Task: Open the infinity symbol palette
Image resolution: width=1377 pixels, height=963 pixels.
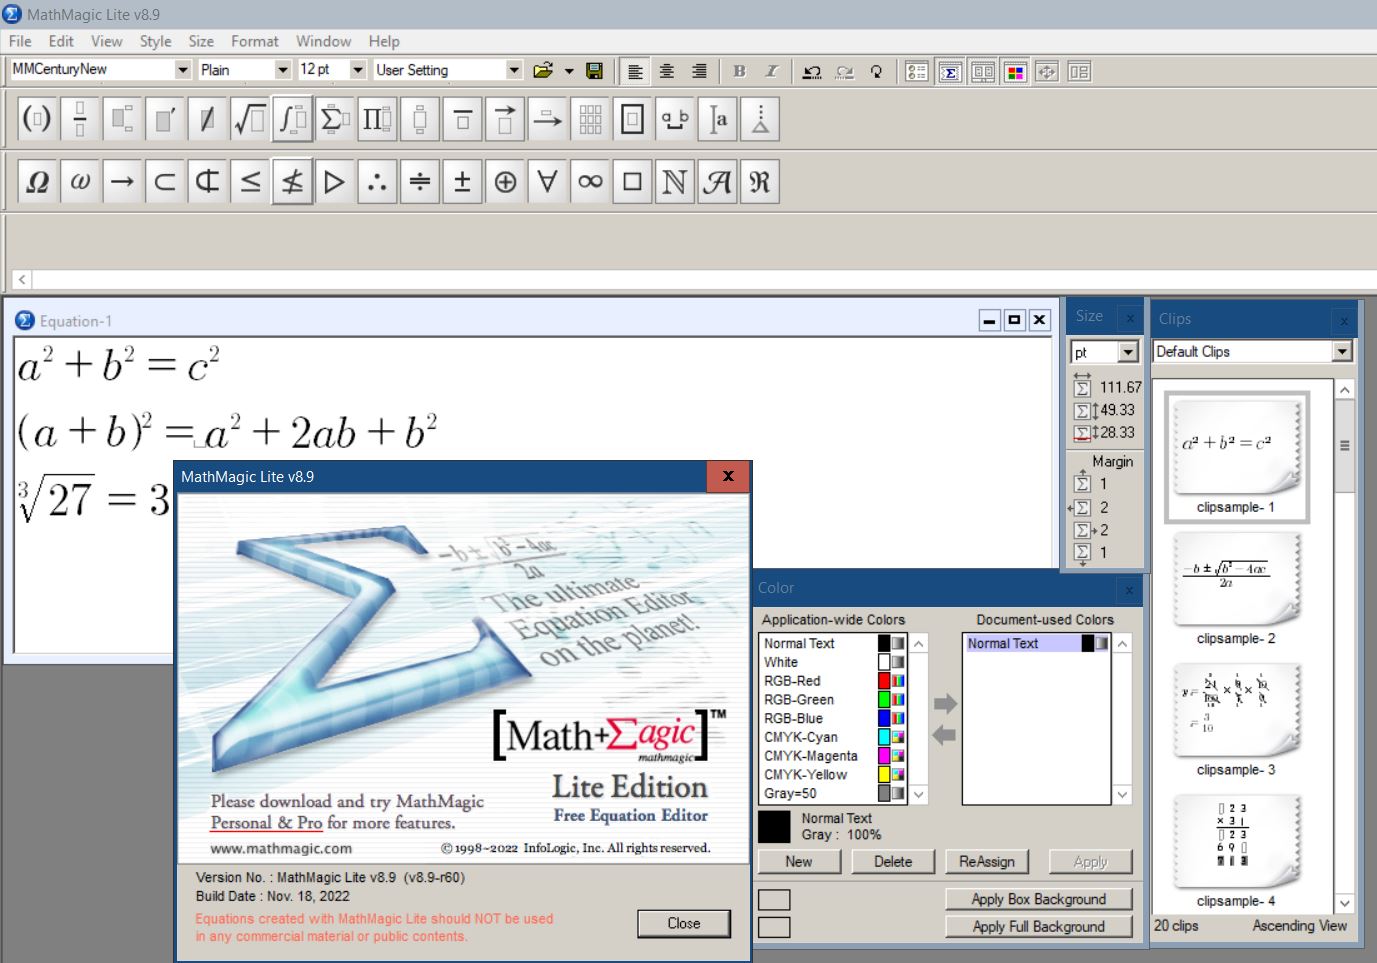Action: (x=590, y=182)
